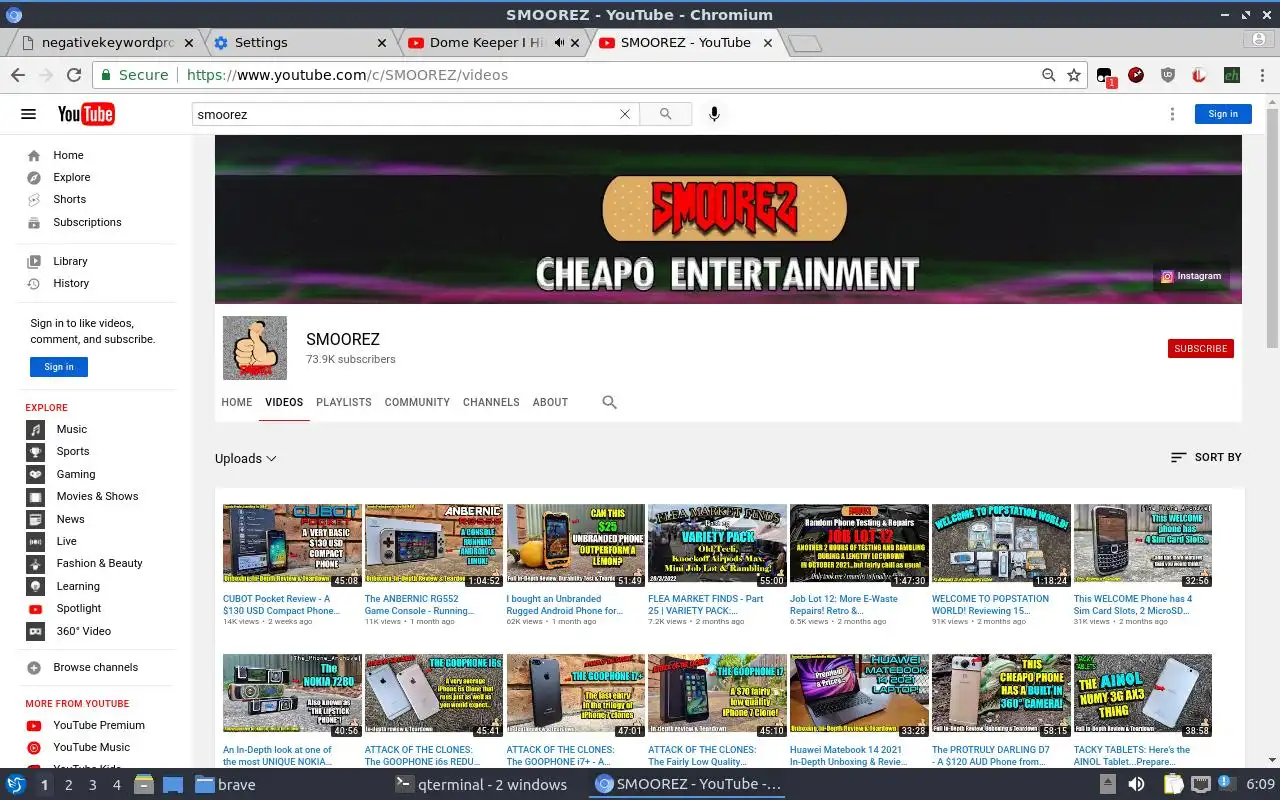Viewport: 1280px width, 800px height.
Task: Open the YouTube hamburger guide menu
Action: [x=28, y=114]
